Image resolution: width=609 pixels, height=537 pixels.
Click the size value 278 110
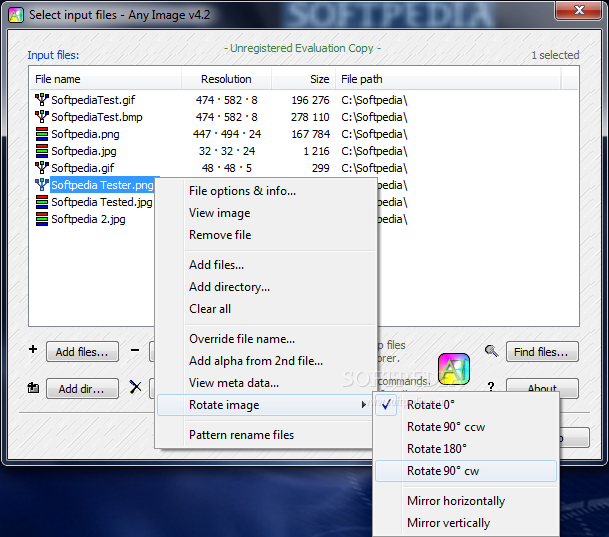[310, 117]
